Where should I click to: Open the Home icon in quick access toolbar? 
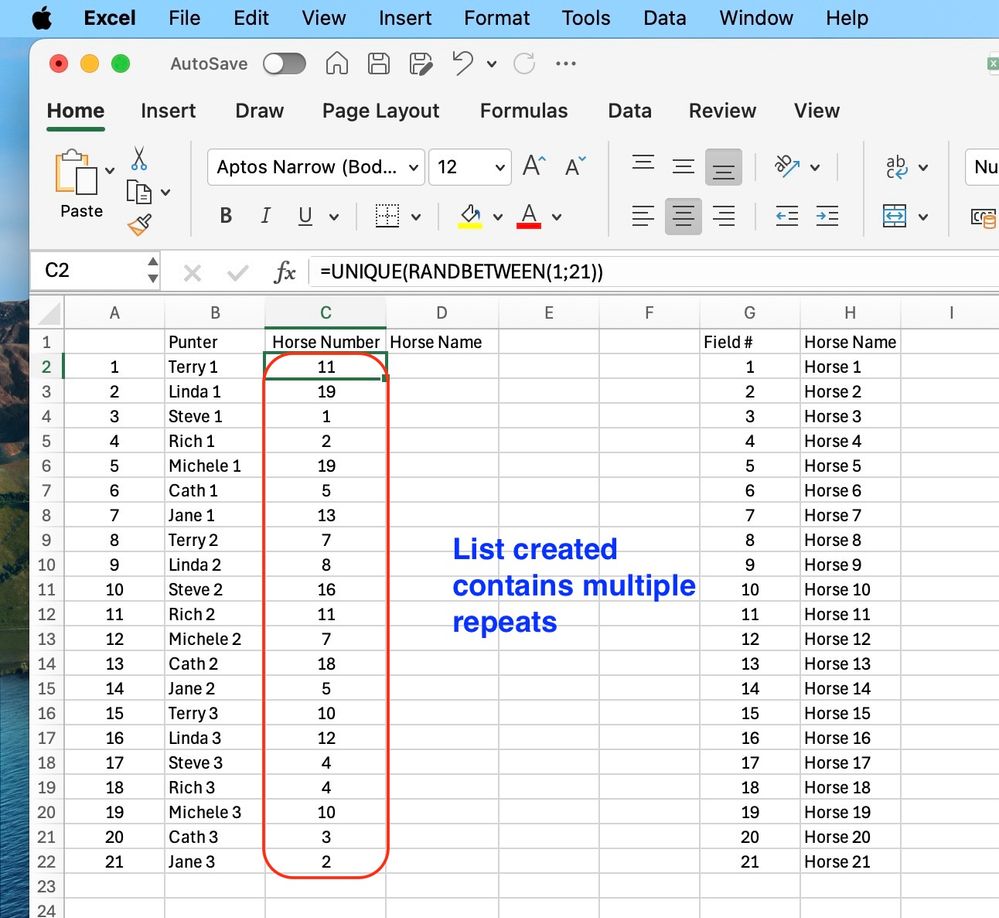336,63
